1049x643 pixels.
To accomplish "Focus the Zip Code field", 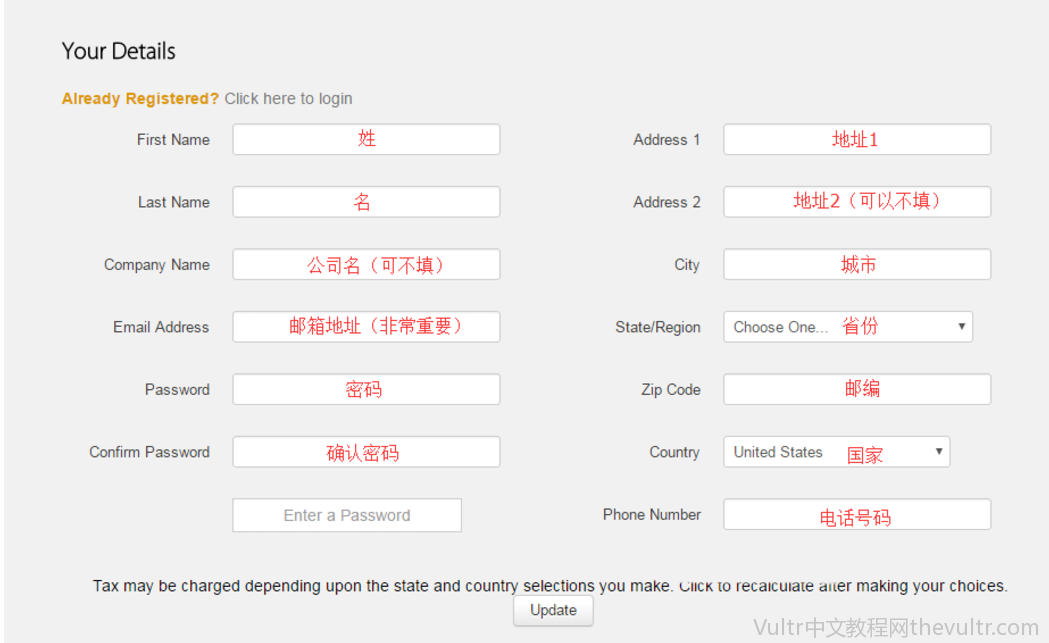I will tap(857, 390).
